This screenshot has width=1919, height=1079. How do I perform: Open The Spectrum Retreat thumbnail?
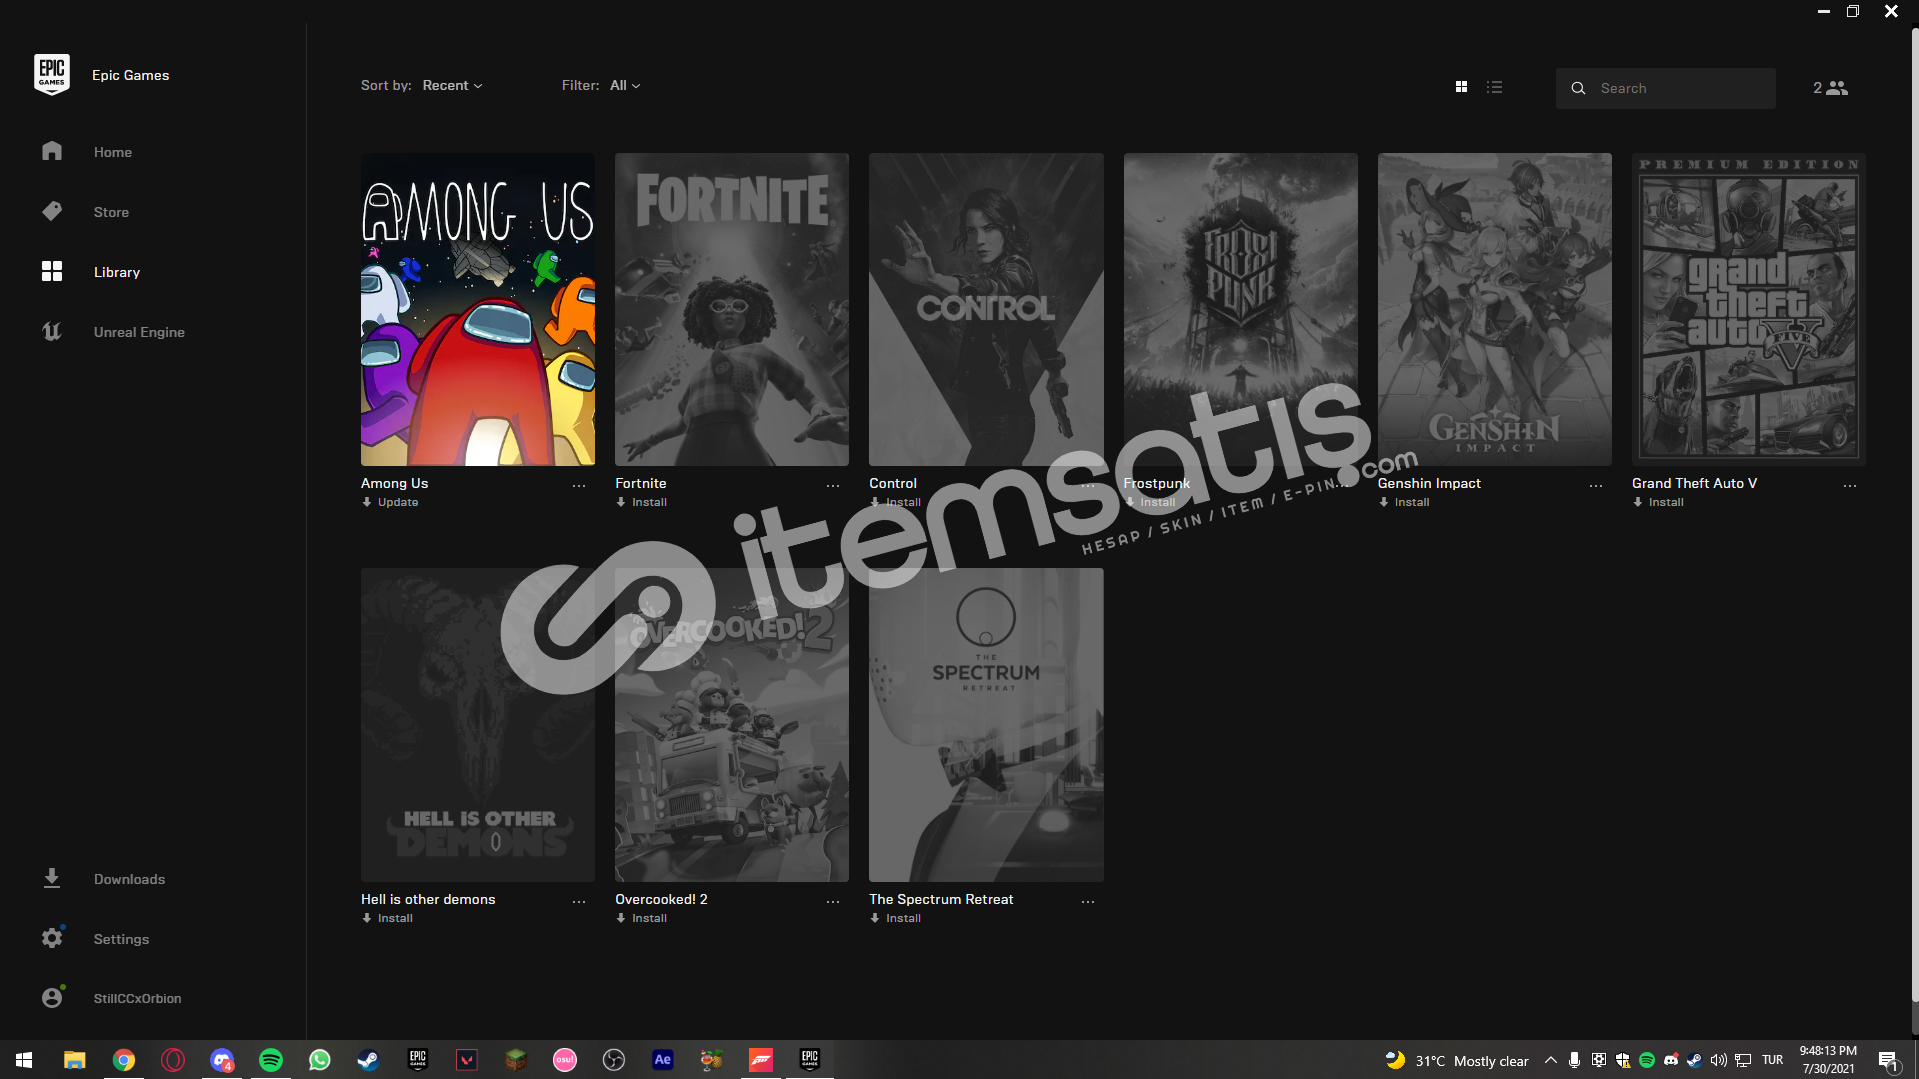click(x=986, y=725)
